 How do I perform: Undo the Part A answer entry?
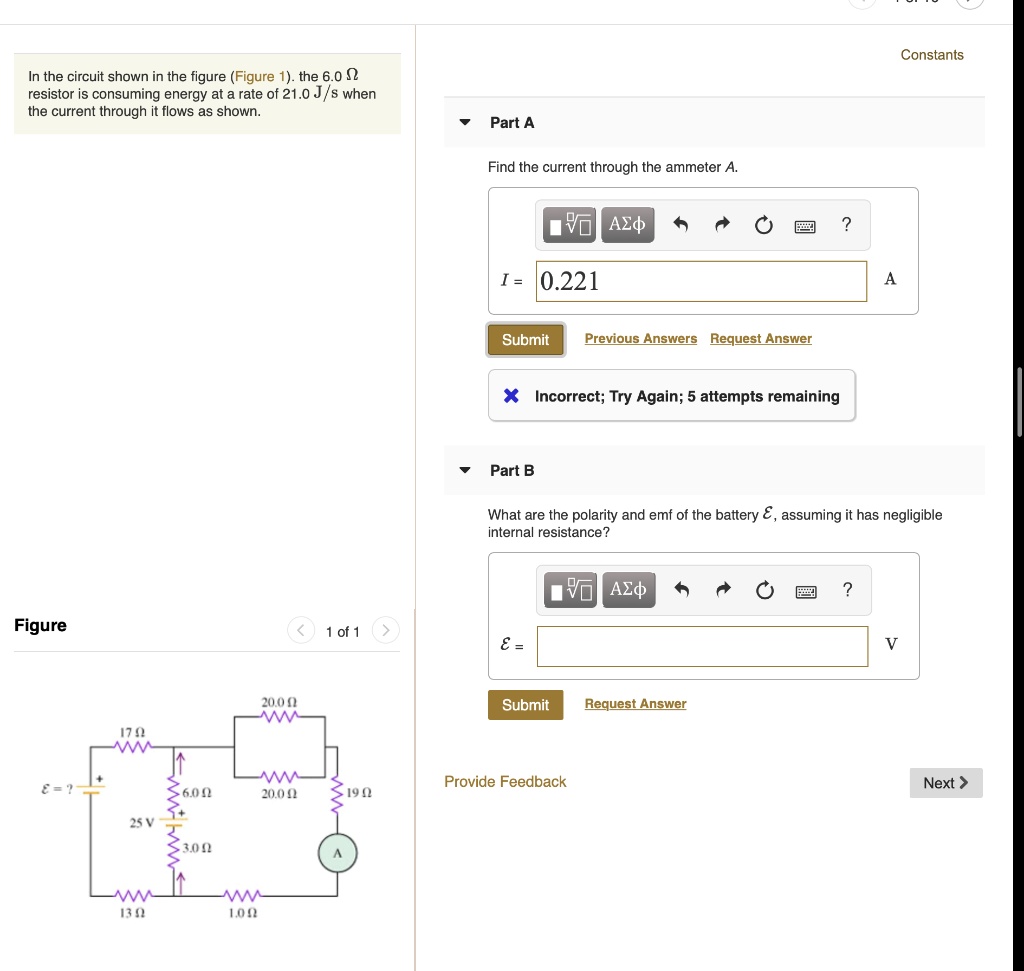[x=681, y=225]
